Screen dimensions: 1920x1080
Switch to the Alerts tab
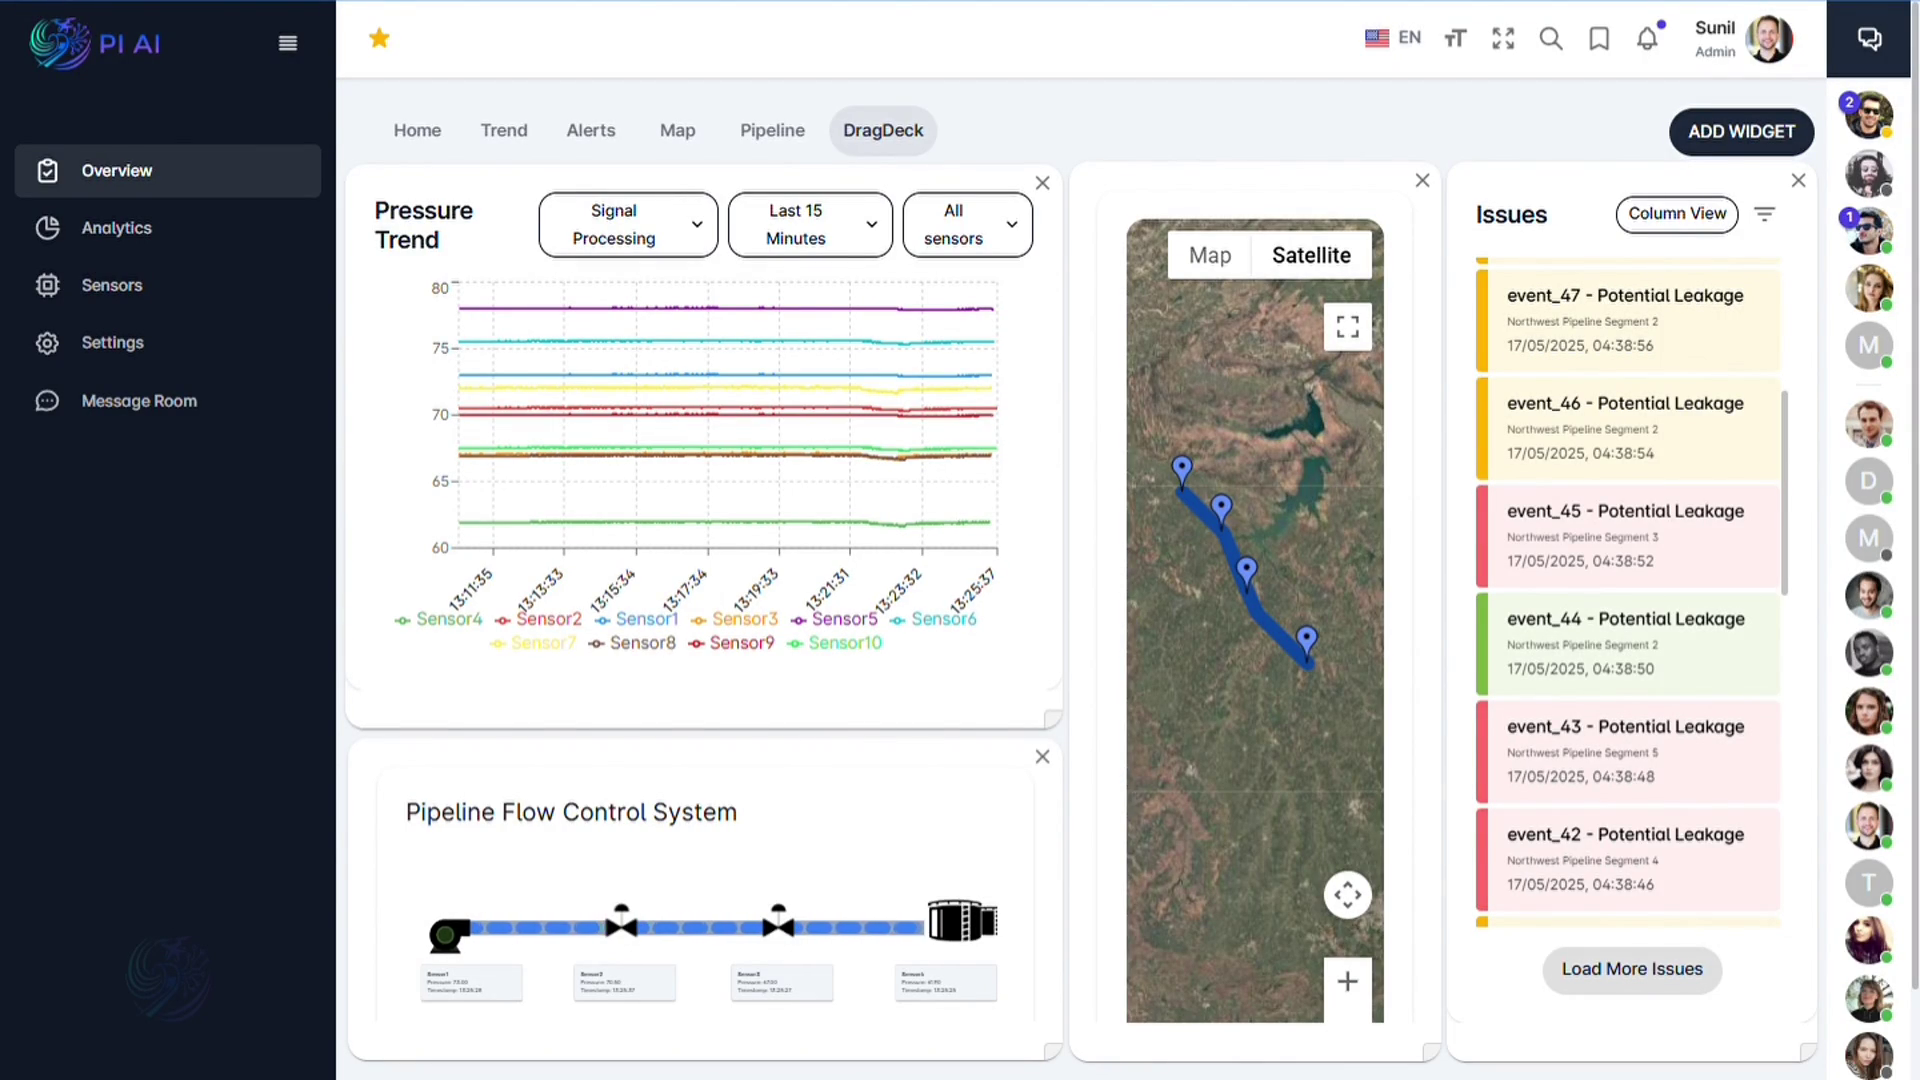pos(590,130)
